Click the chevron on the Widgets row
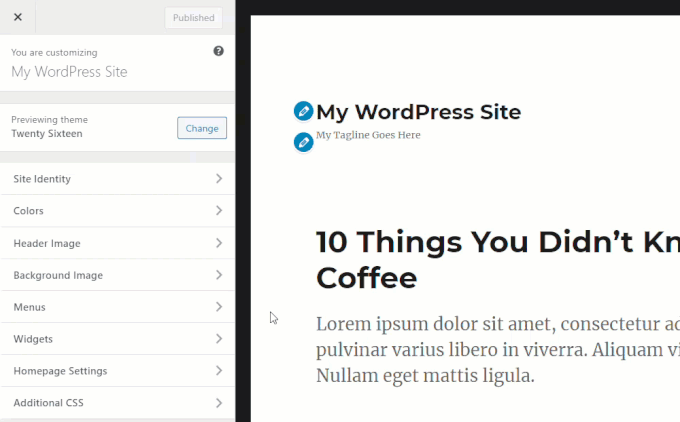The height and width of the screenshot is (422, 680). point(219,339)
